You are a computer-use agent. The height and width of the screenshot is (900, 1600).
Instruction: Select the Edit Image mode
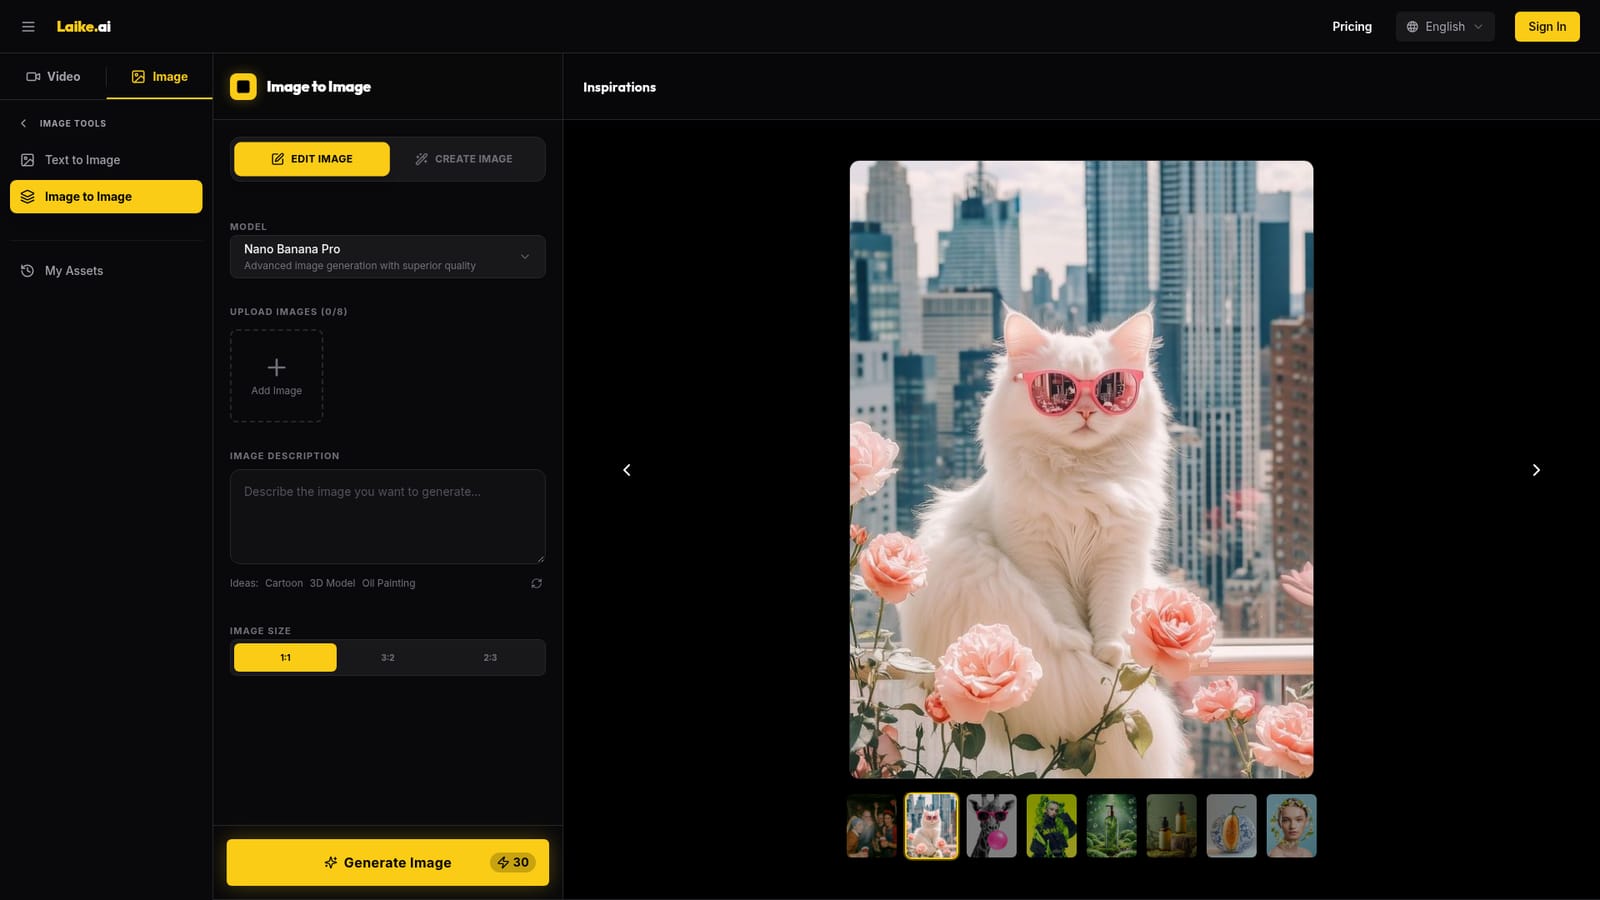click(x=312, y=159)
